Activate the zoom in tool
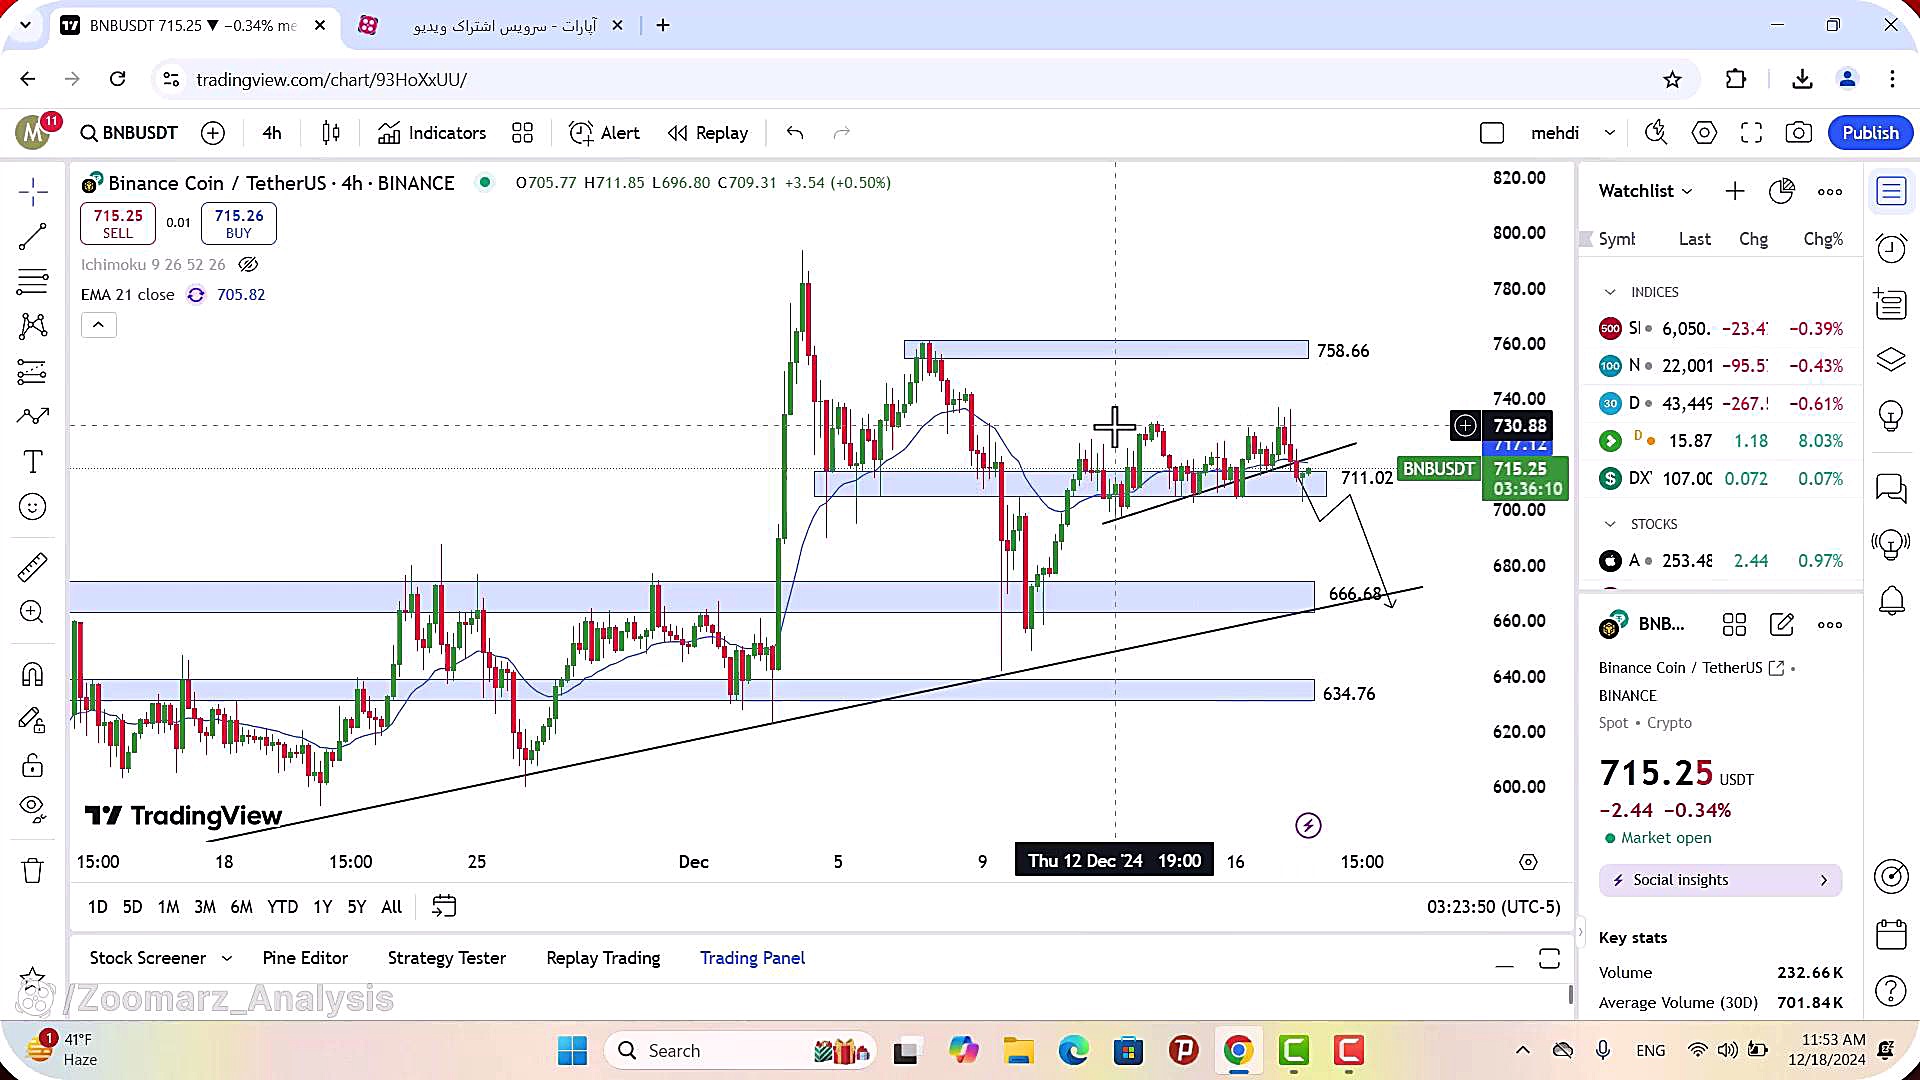The height and width of the screenshot is (1080, 1920). pyautogui.click(x=33, y=612)
